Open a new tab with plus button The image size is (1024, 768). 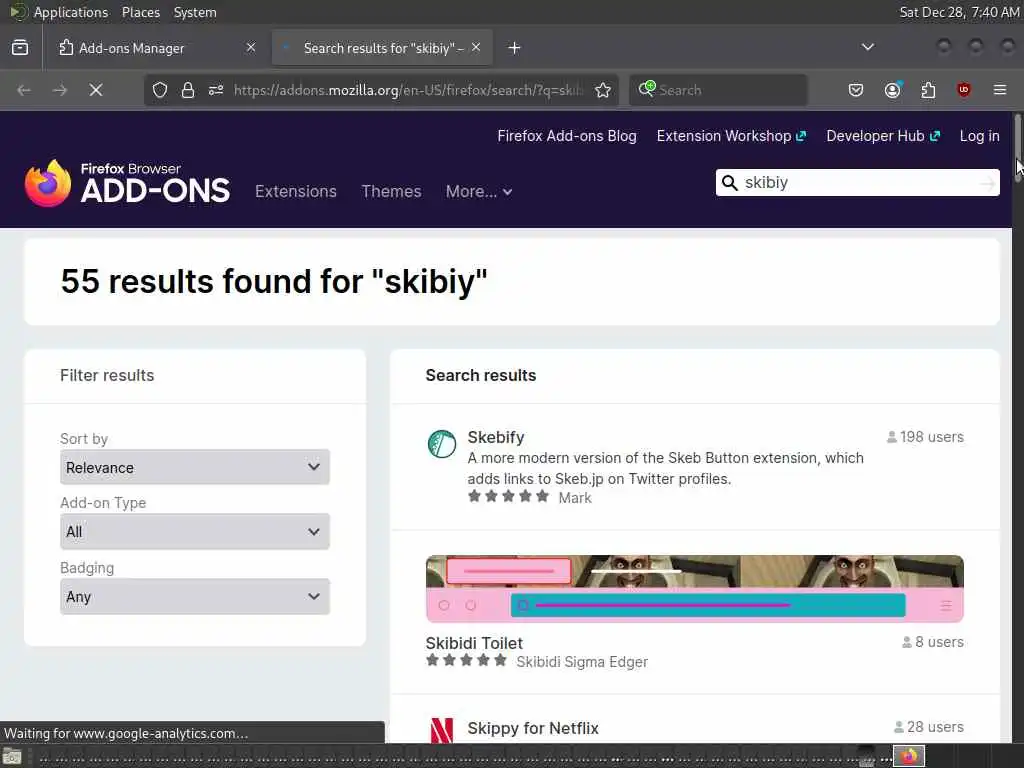pyautogui.click(x=515, y=48)
